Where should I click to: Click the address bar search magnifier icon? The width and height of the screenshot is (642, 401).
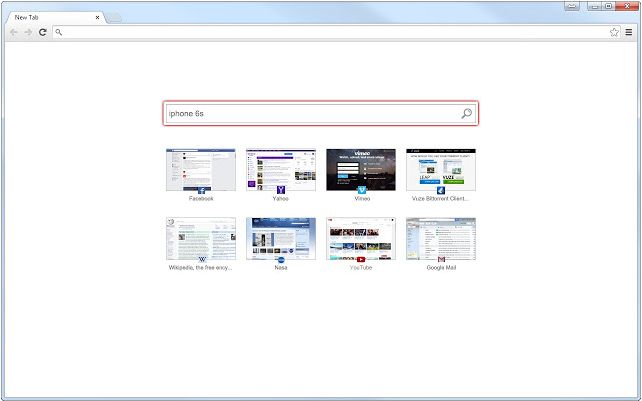coord(59,32)
